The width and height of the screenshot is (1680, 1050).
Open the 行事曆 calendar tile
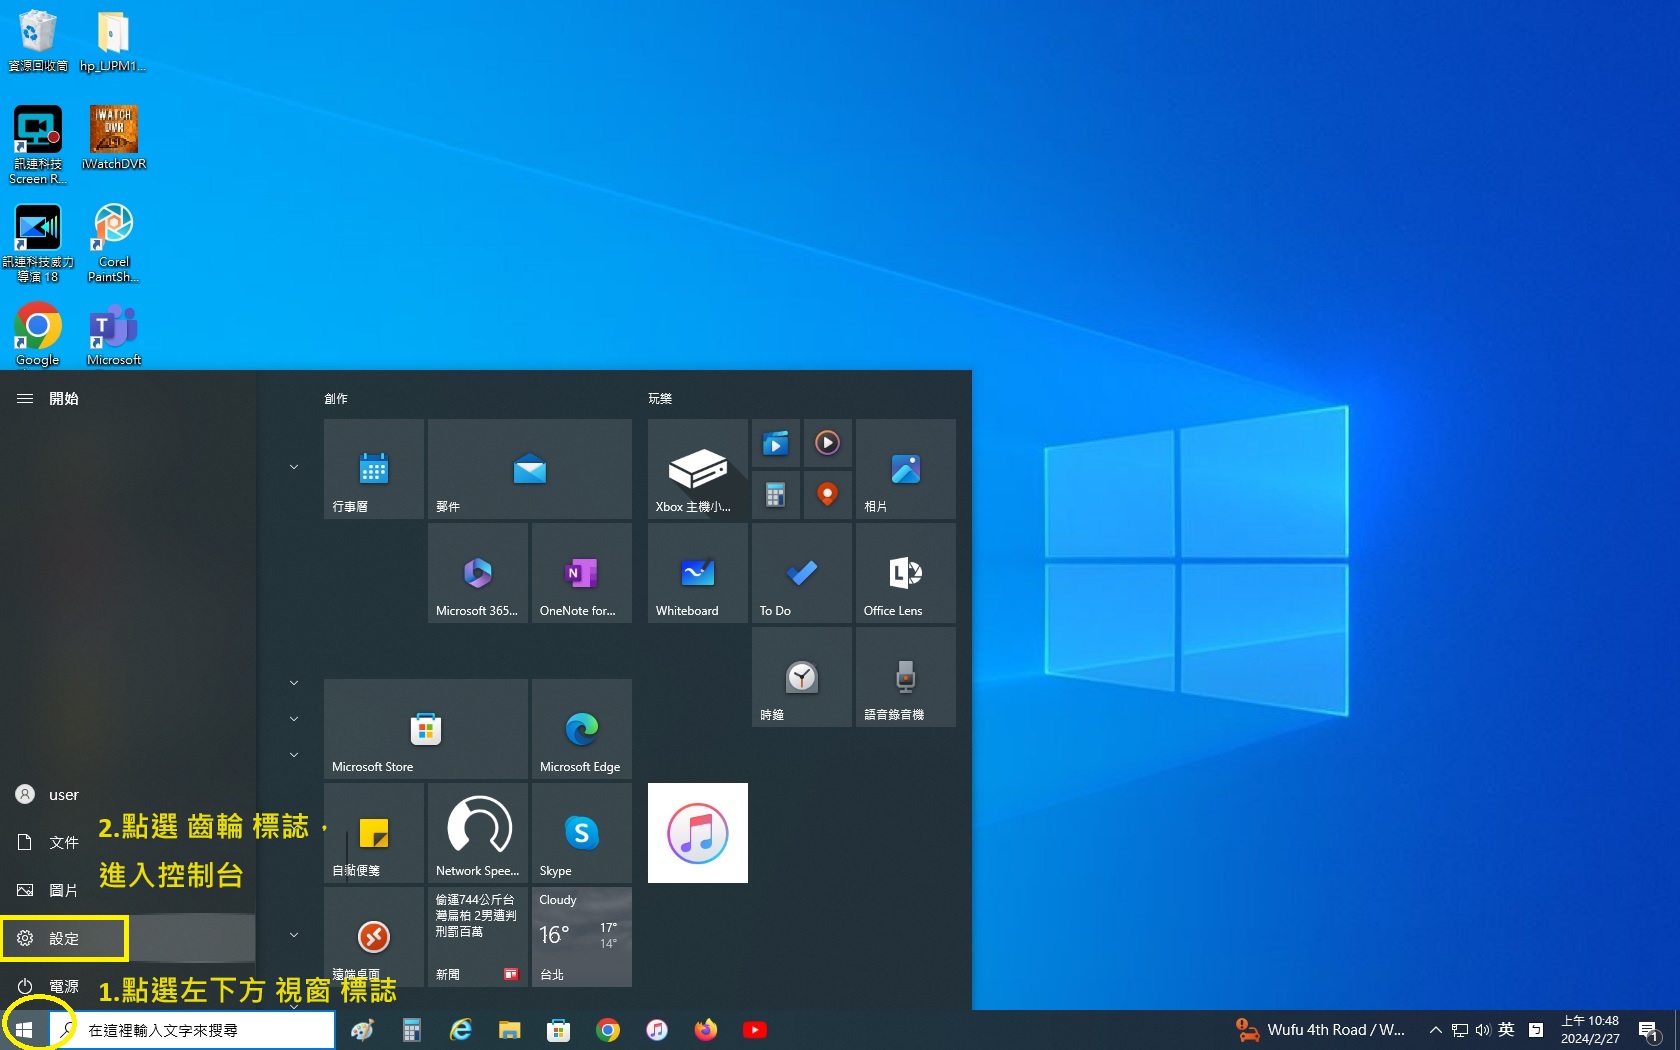(374, 469)
